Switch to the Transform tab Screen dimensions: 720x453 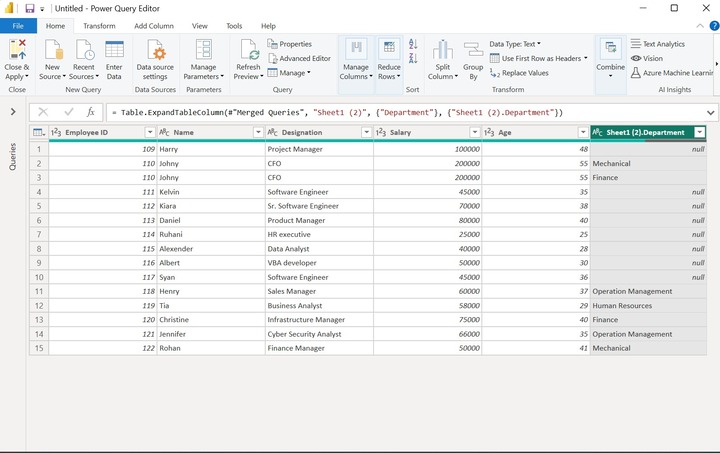[99, 26]
